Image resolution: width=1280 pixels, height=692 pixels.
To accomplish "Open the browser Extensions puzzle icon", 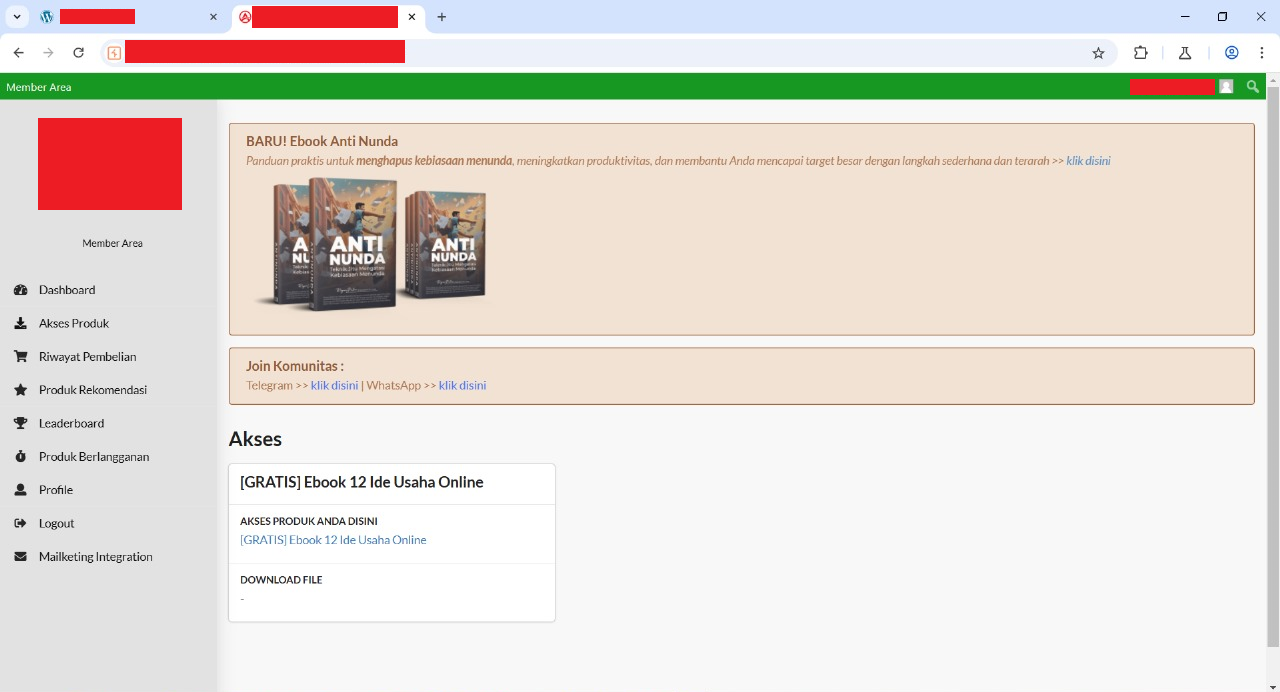I will 1140,53.
